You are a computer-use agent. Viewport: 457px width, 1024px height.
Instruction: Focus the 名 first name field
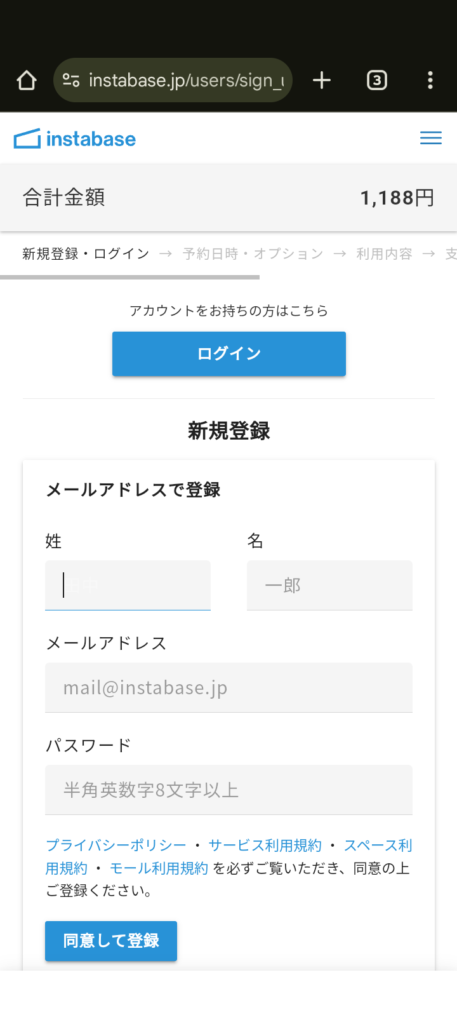click(330, 585)
